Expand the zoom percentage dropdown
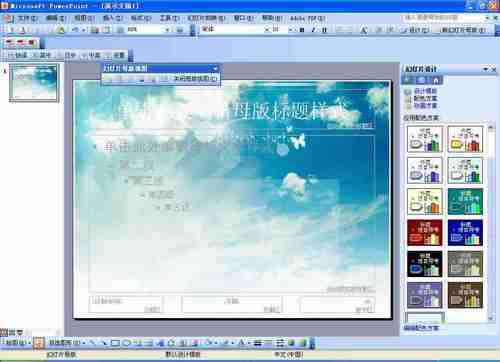Screen dimensions: 500x362 167,30
